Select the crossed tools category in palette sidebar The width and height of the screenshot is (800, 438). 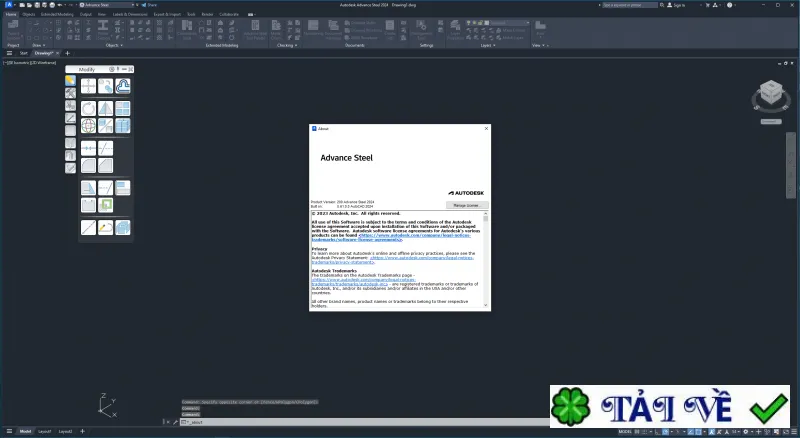tap(70, 93)
